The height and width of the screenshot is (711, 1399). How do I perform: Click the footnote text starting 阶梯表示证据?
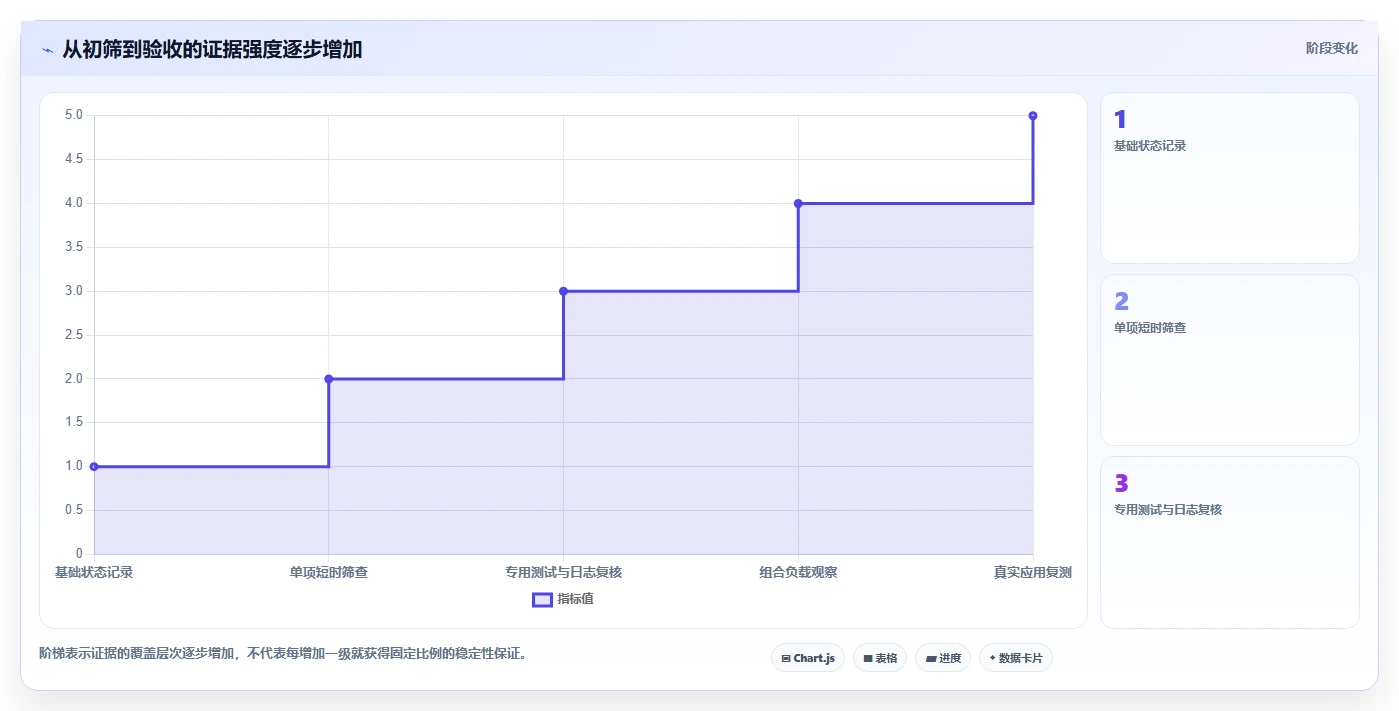click(283, 654)
